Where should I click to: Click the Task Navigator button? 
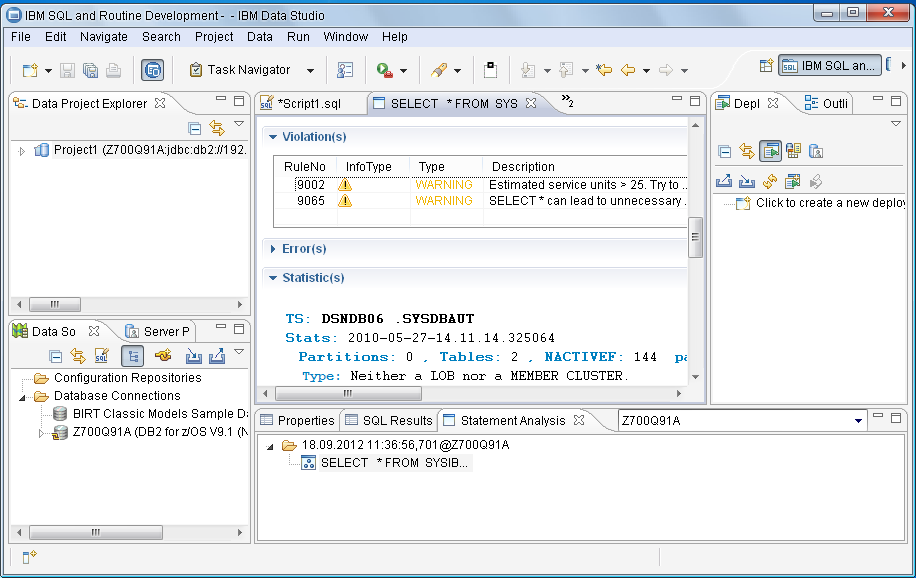point(239,70)
